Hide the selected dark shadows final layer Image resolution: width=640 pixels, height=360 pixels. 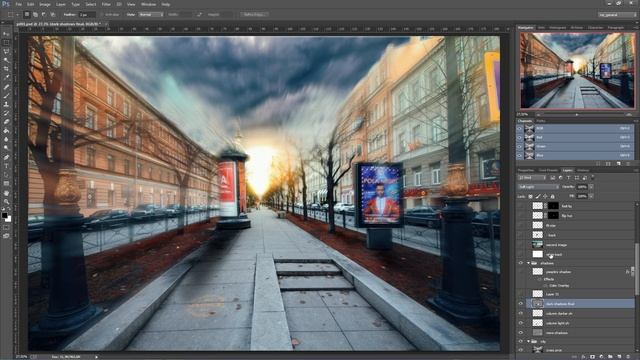tap(520, 304)
